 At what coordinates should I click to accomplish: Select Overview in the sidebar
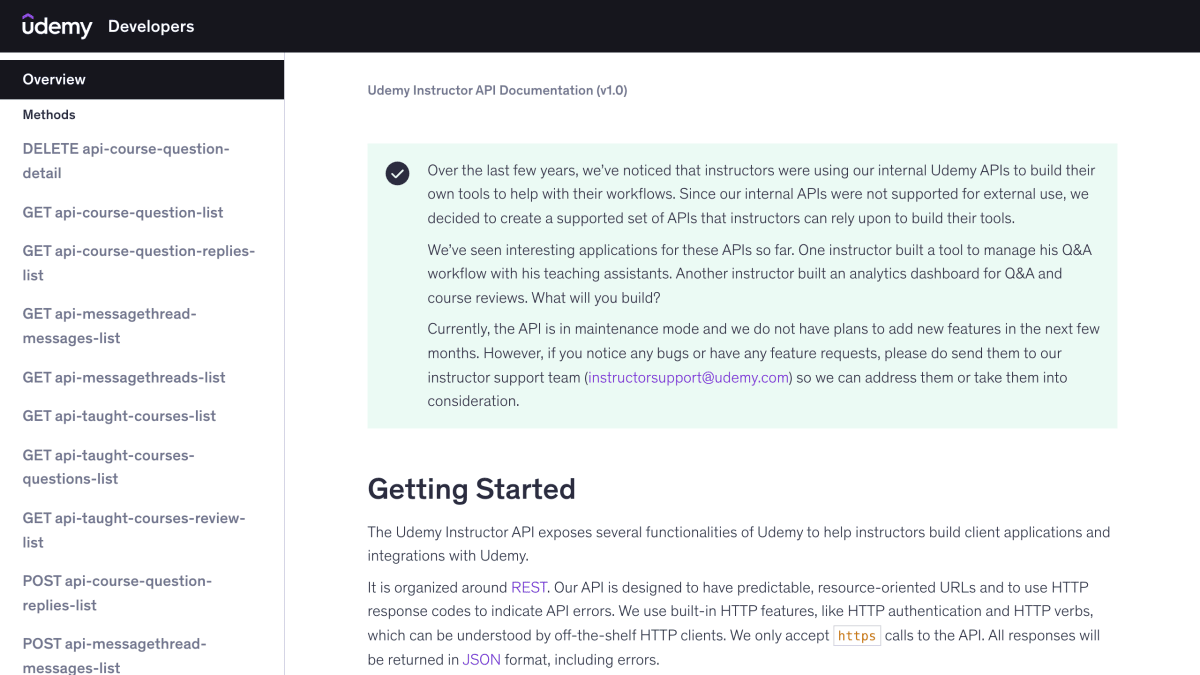pyautogui.click(x=142, y=79)
